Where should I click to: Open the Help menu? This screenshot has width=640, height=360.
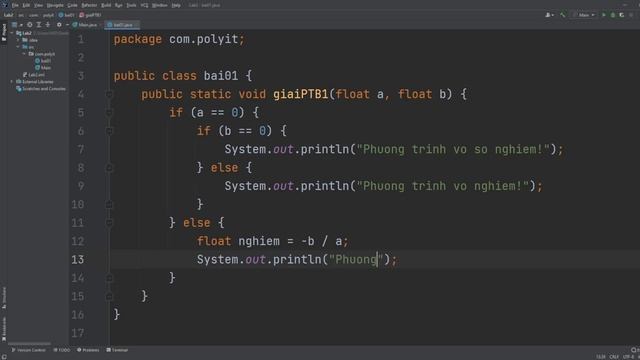coord(176,5)
